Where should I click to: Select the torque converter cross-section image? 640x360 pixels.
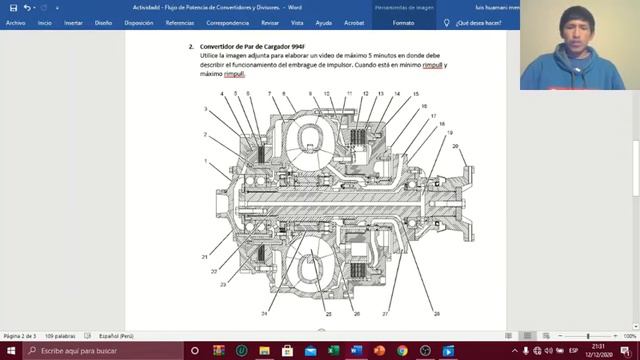[x=338, y=204]
